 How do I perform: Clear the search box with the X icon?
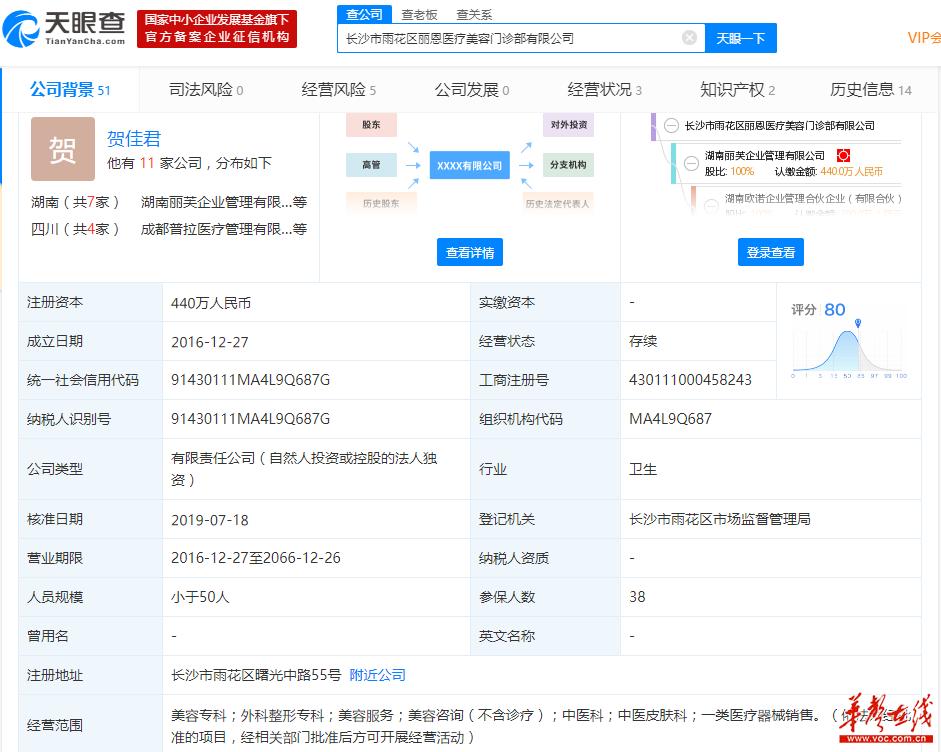coord(689,38)
